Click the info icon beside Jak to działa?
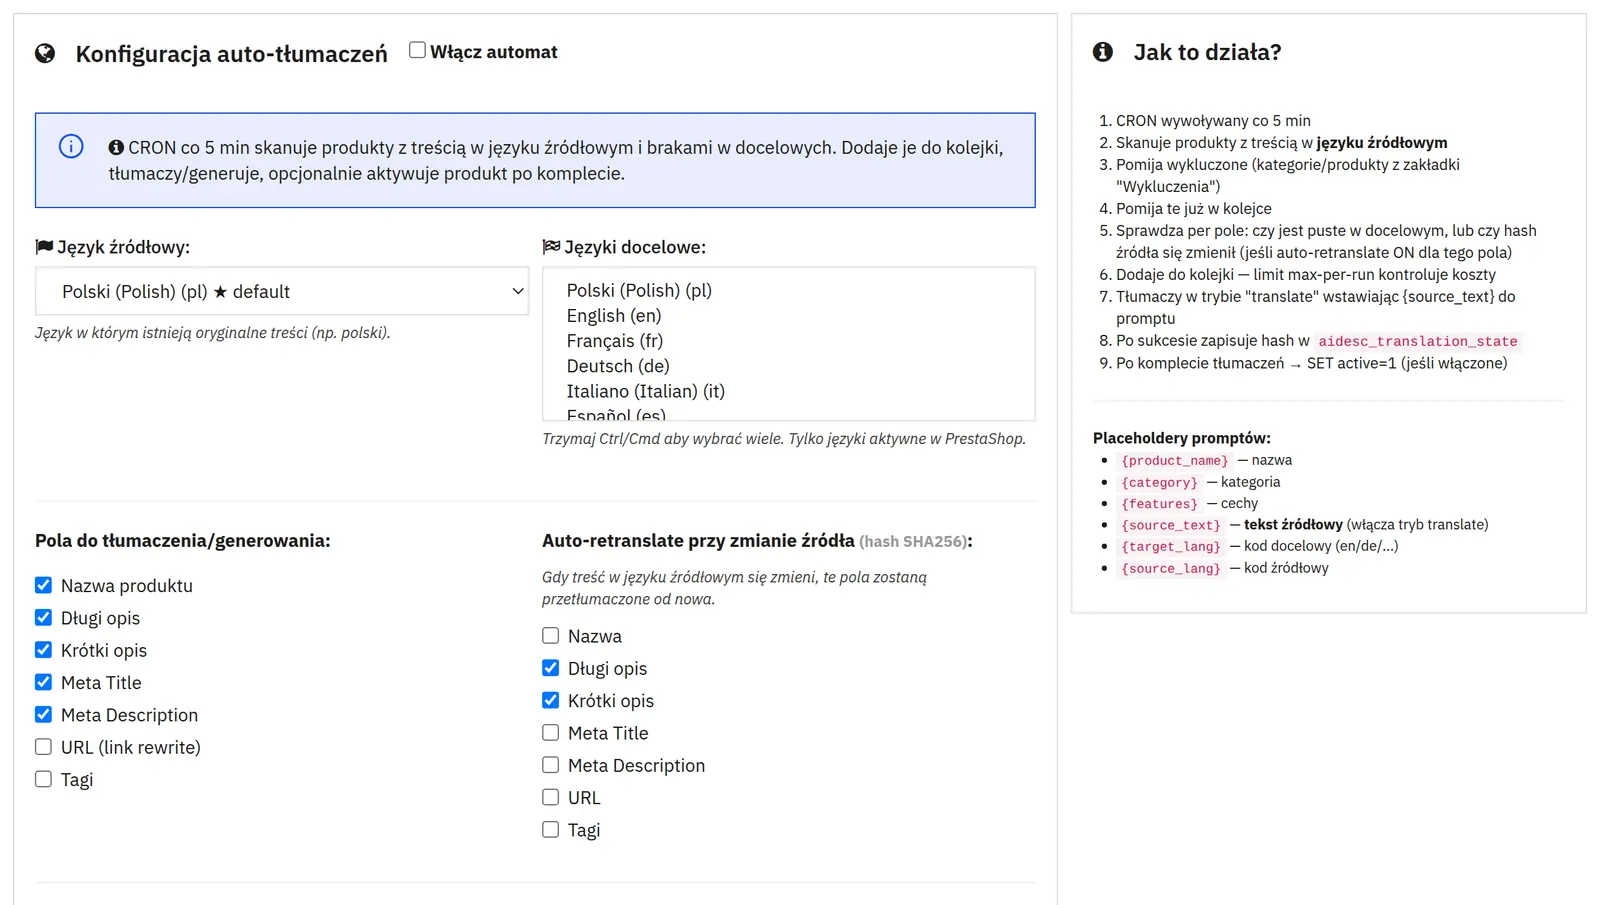 coord(1103,52)
